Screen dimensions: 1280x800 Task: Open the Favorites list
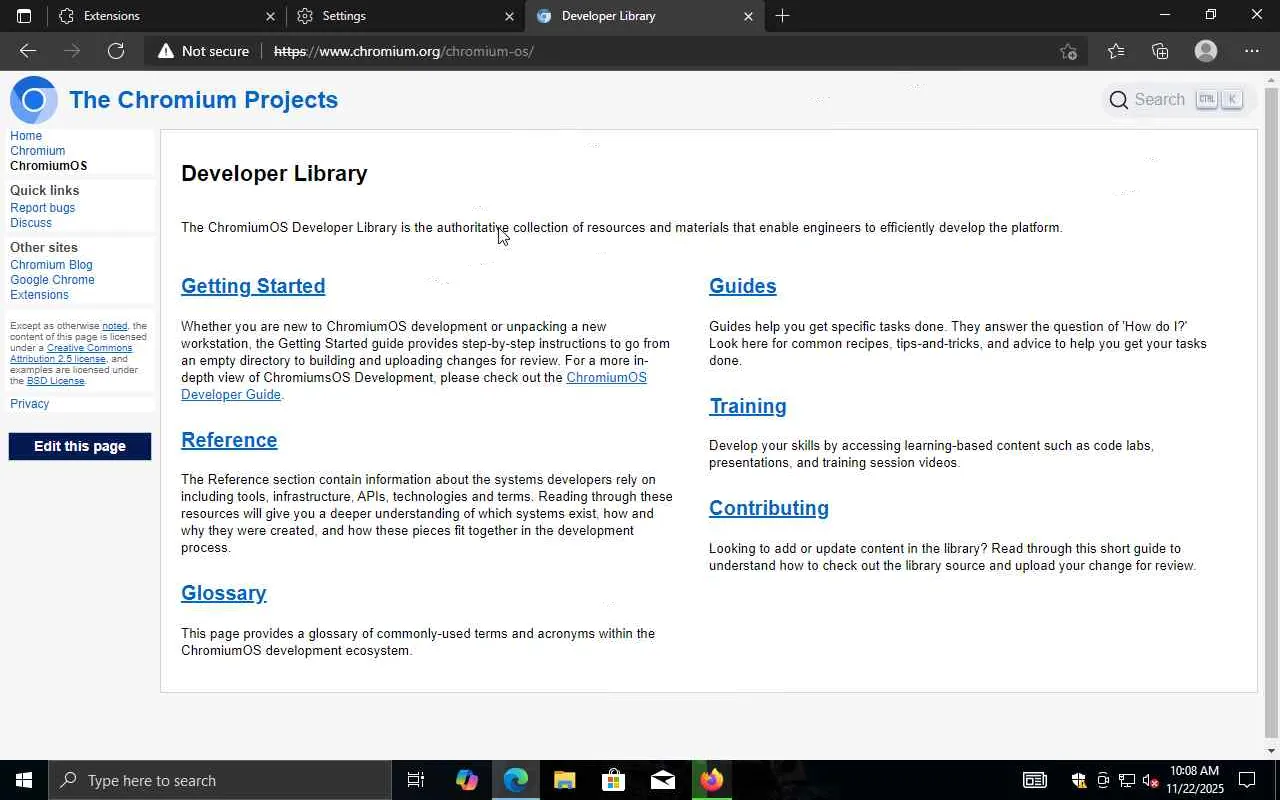[1115, 51]
